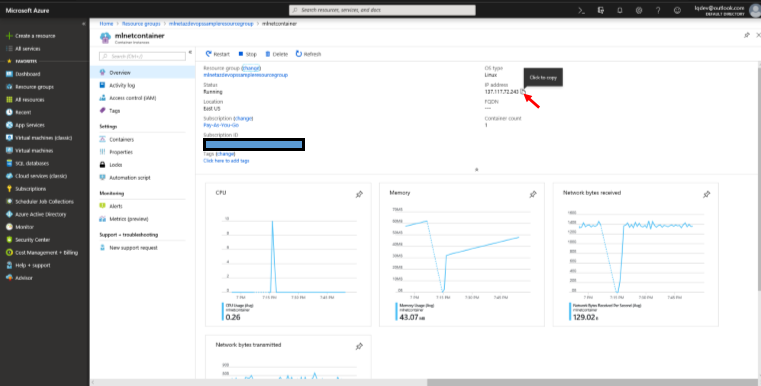Open Cloud Shell icon in top bar

(x=581, y=10)
